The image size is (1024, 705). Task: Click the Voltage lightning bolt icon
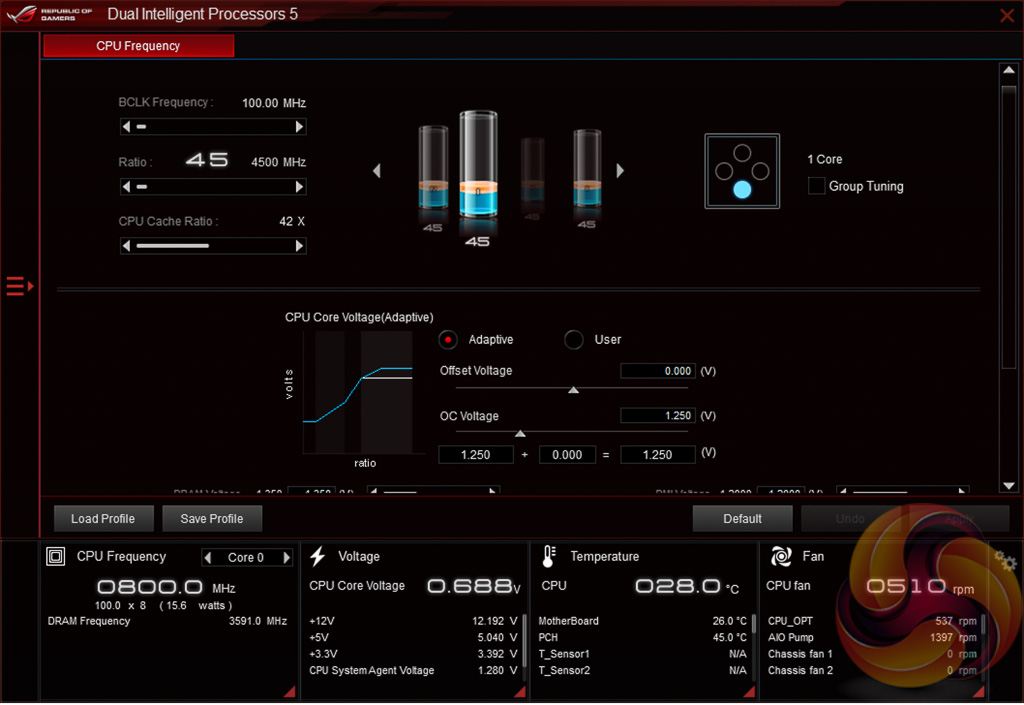318,556
